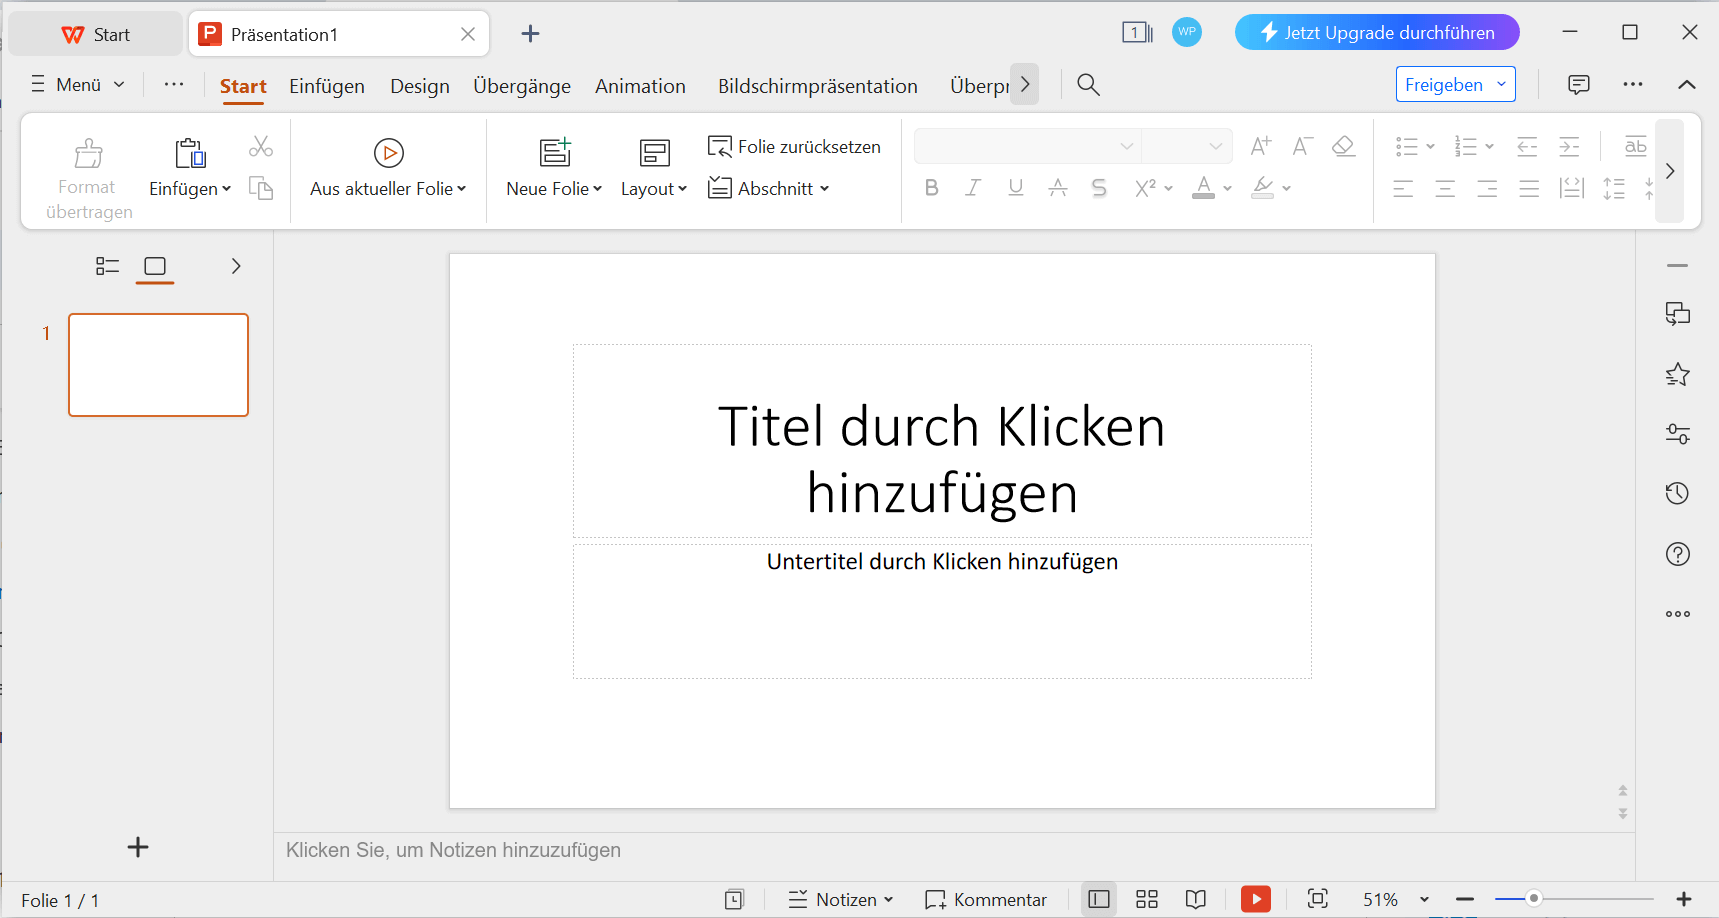Toggle bold formatting
This screenshot has height=918, width=1719.
931,187
